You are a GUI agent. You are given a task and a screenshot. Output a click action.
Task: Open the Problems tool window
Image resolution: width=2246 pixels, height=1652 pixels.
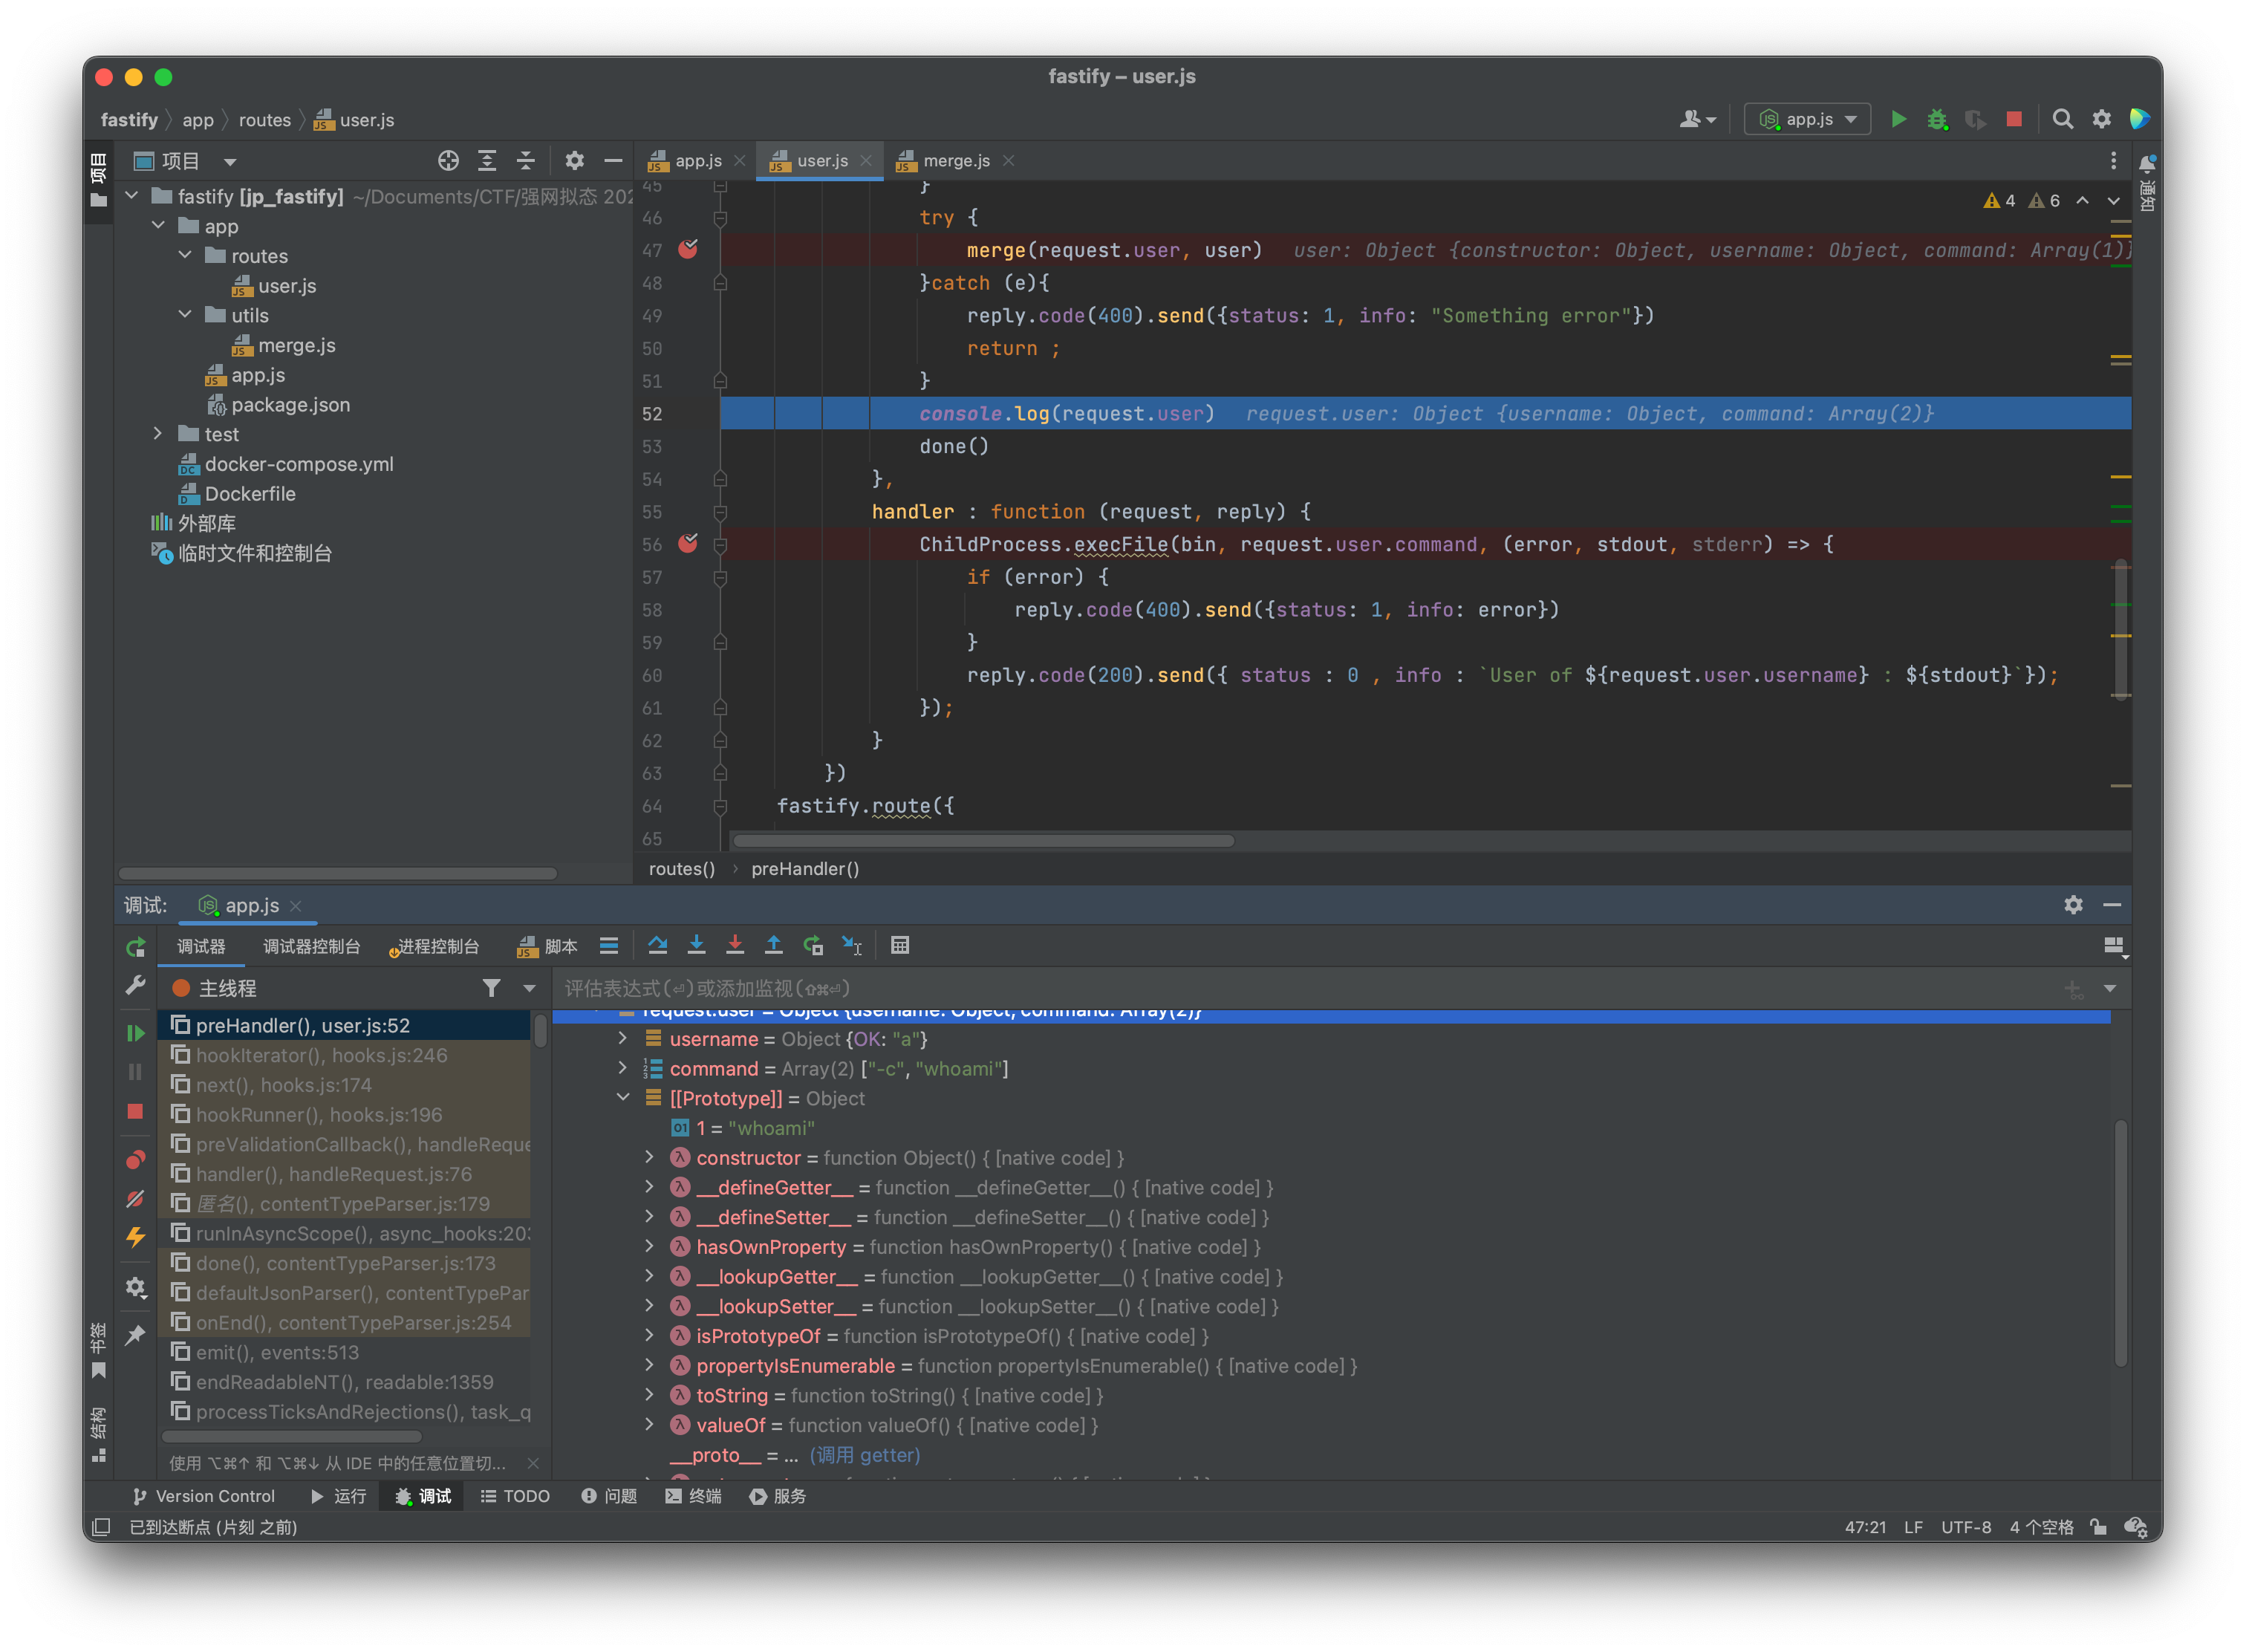coord(608,1496)
